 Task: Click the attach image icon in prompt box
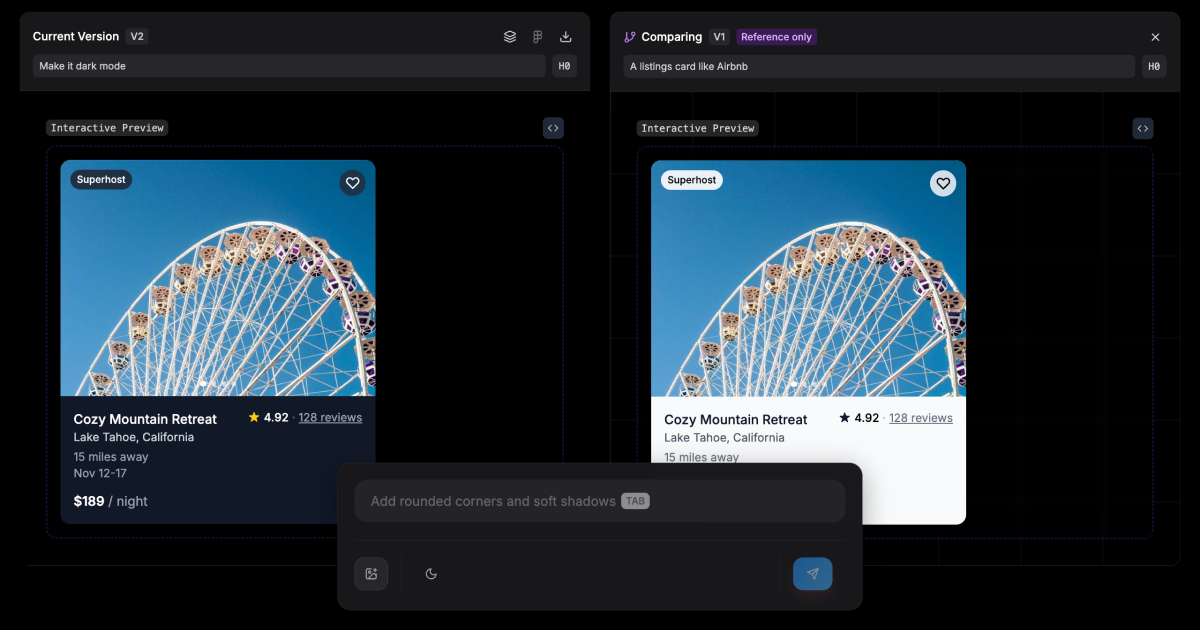[371, 573]
